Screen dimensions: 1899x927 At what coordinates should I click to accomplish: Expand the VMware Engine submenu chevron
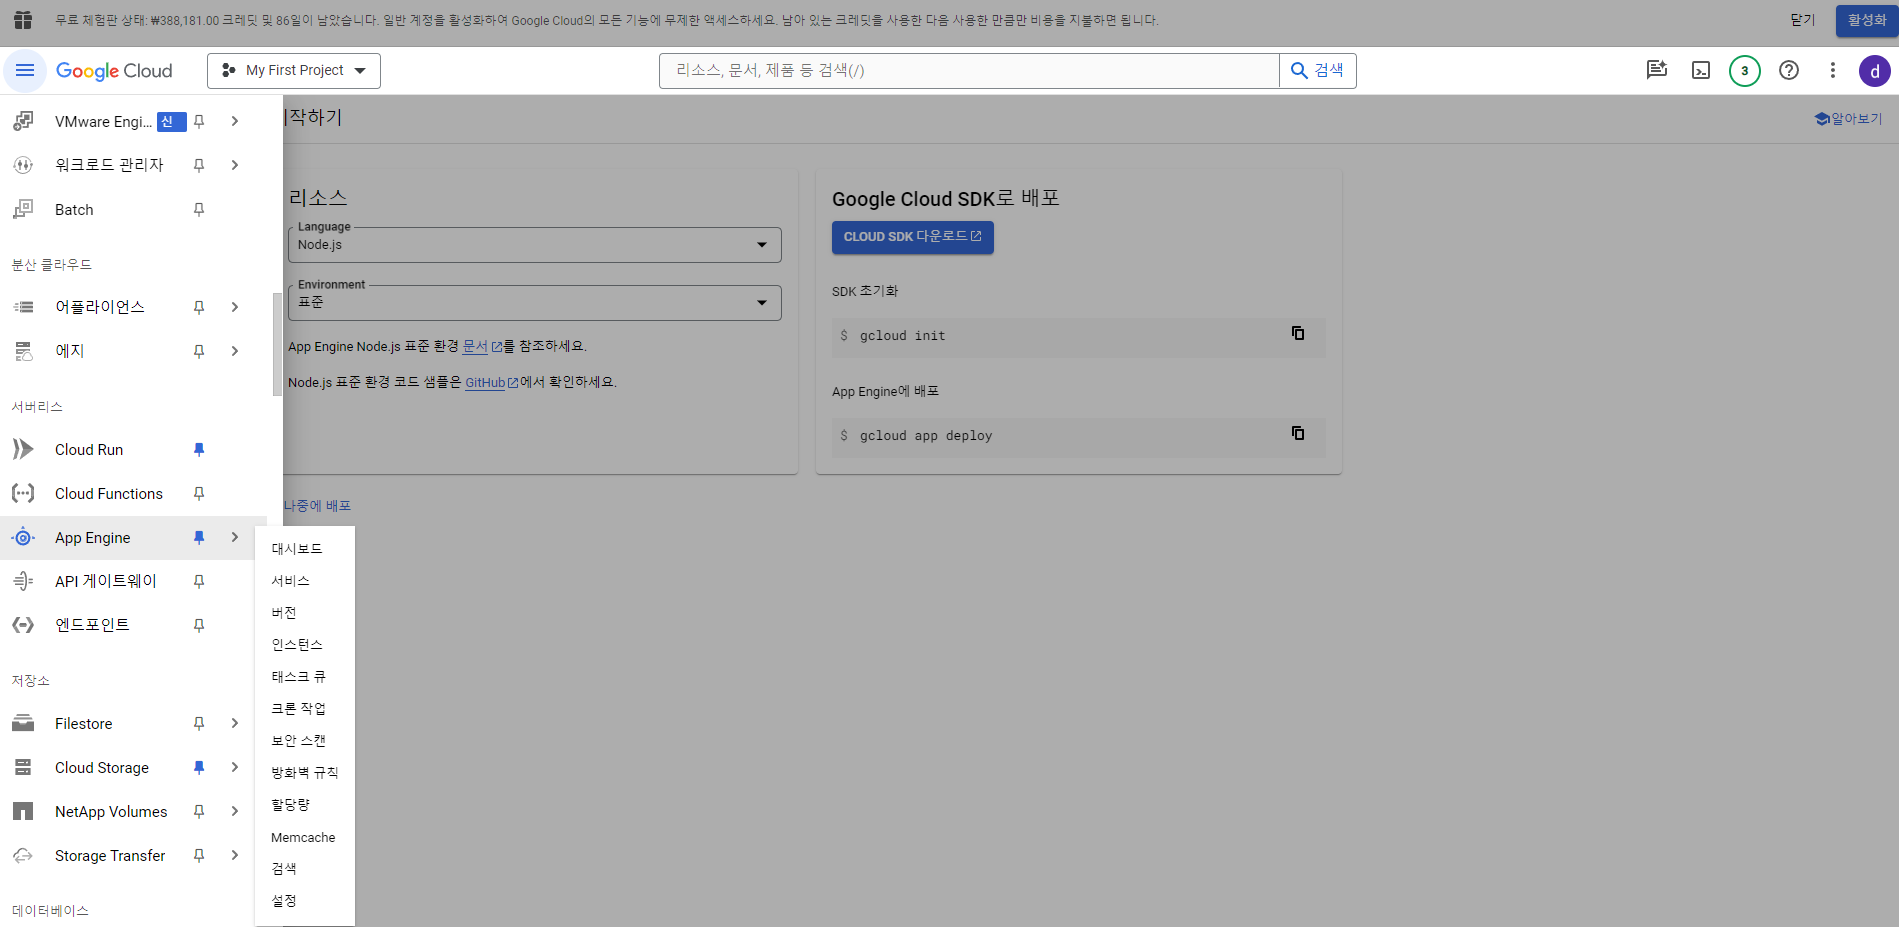click(x=235, y=121)
